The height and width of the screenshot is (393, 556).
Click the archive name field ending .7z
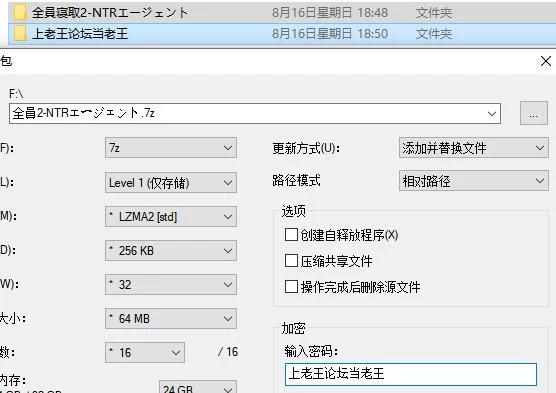[255, 114]
